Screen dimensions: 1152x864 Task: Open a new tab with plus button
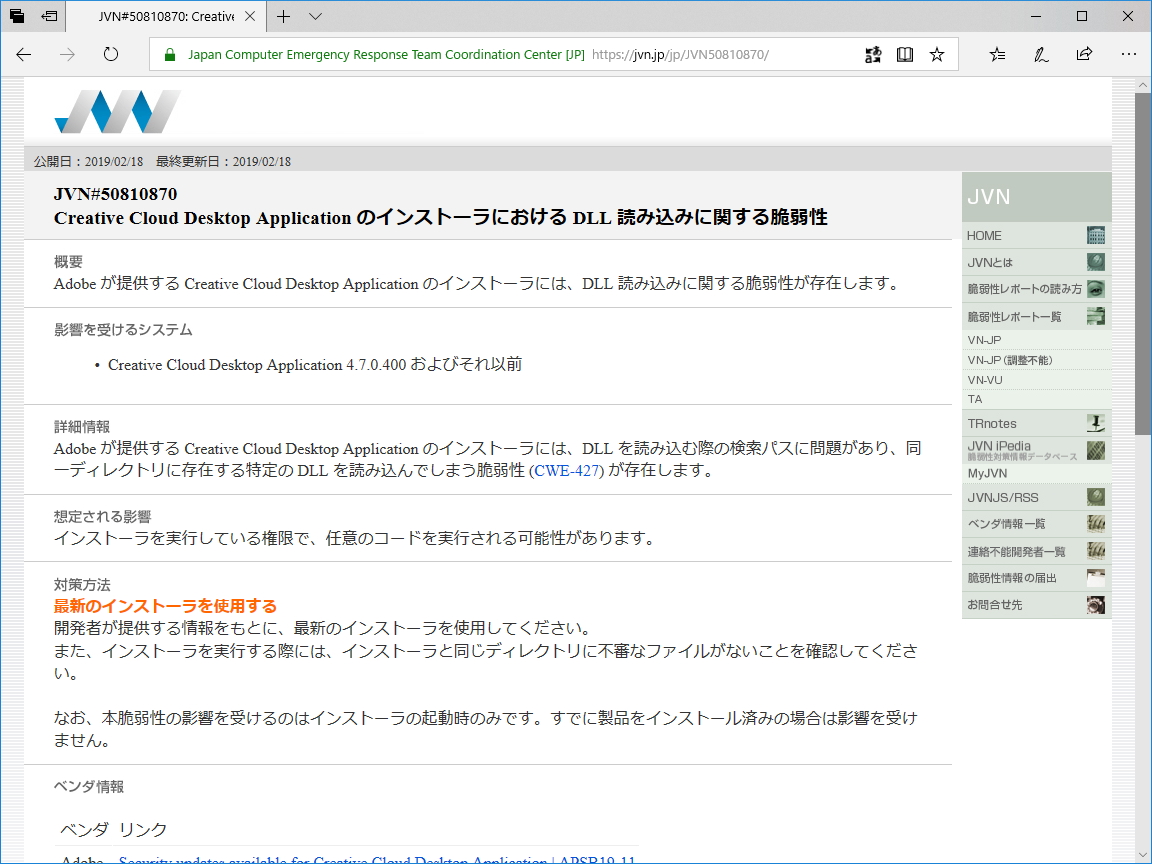click(284, 16)
